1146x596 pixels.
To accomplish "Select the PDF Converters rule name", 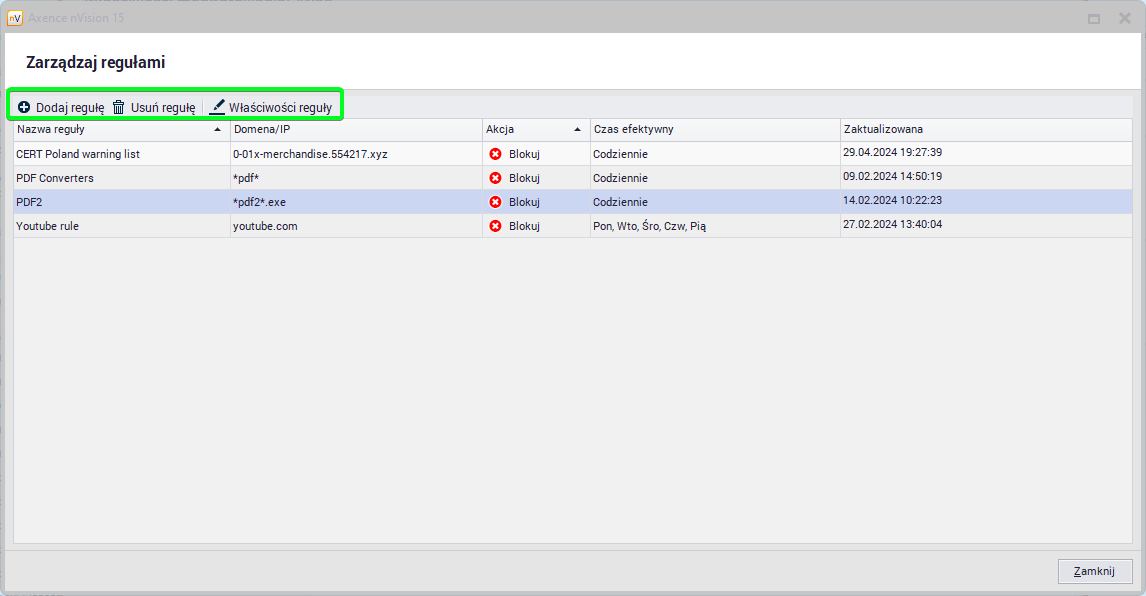I will click(x=55, y=178).
